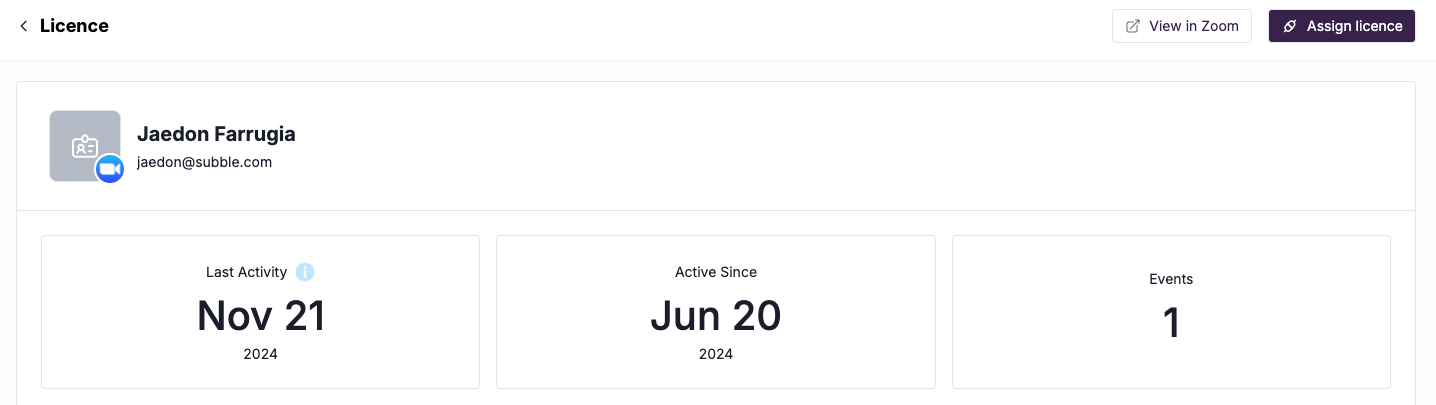The image size is (1436, 405).
Task: Select the Nov 21 date value
Action: click(261, 316)
